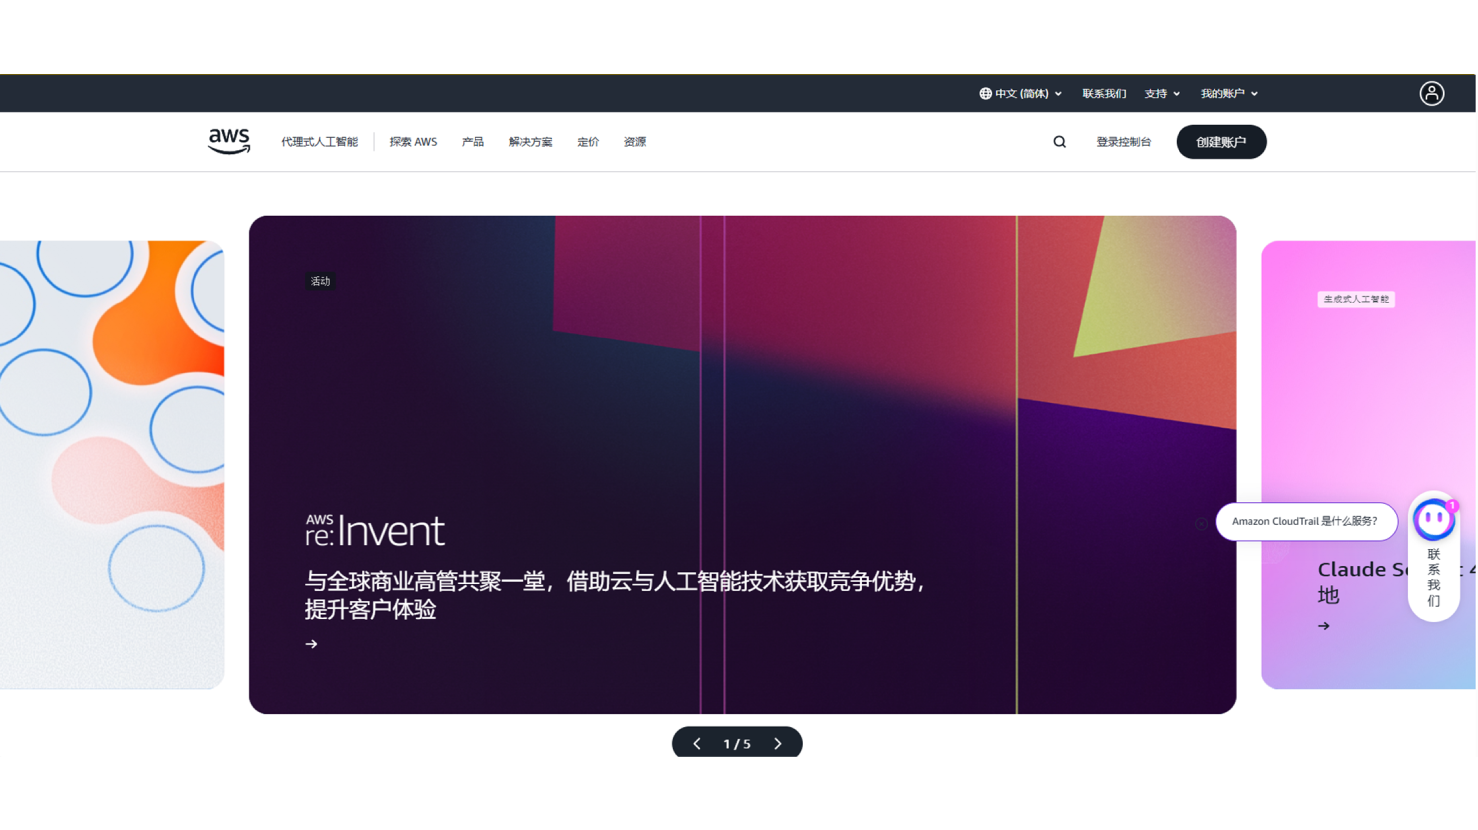Go to next carousel slide arrow
Image resolution: width=1478 pixels, height=830 pixels.
tap(778, 744)
